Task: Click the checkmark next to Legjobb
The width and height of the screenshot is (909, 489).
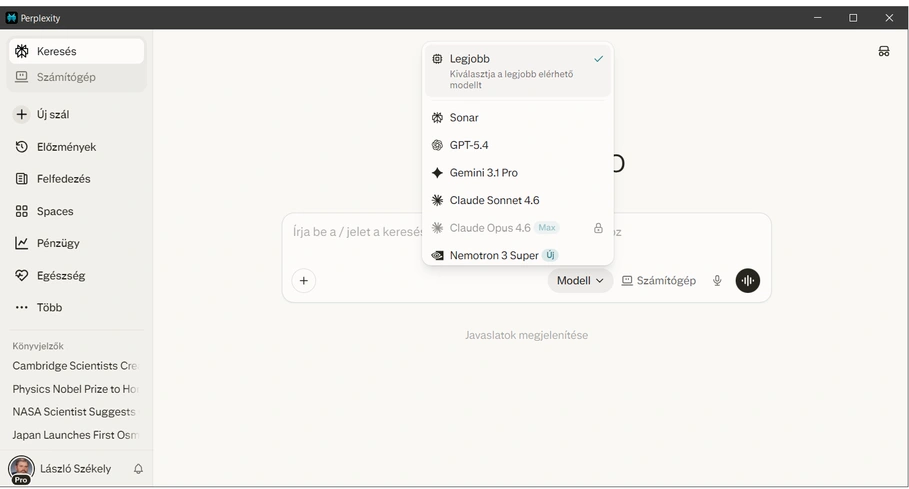Action: (598, 59)
